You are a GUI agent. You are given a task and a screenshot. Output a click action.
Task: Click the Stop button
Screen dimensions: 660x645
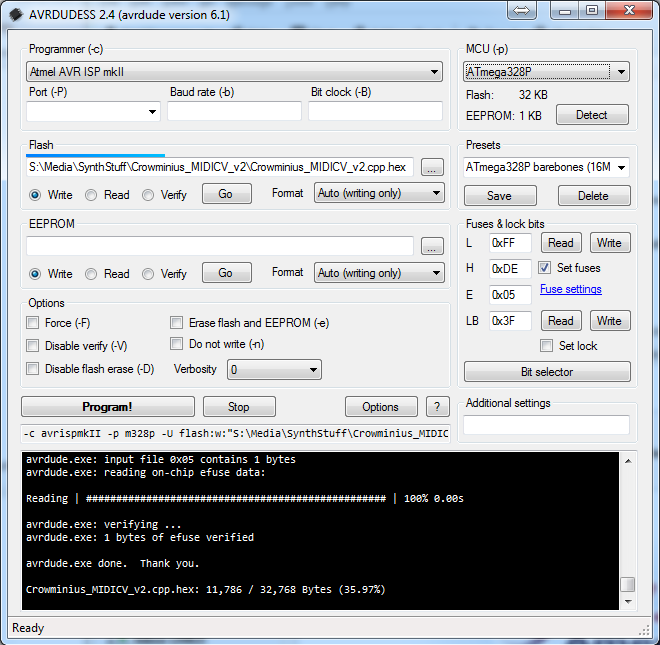[239, 407]
